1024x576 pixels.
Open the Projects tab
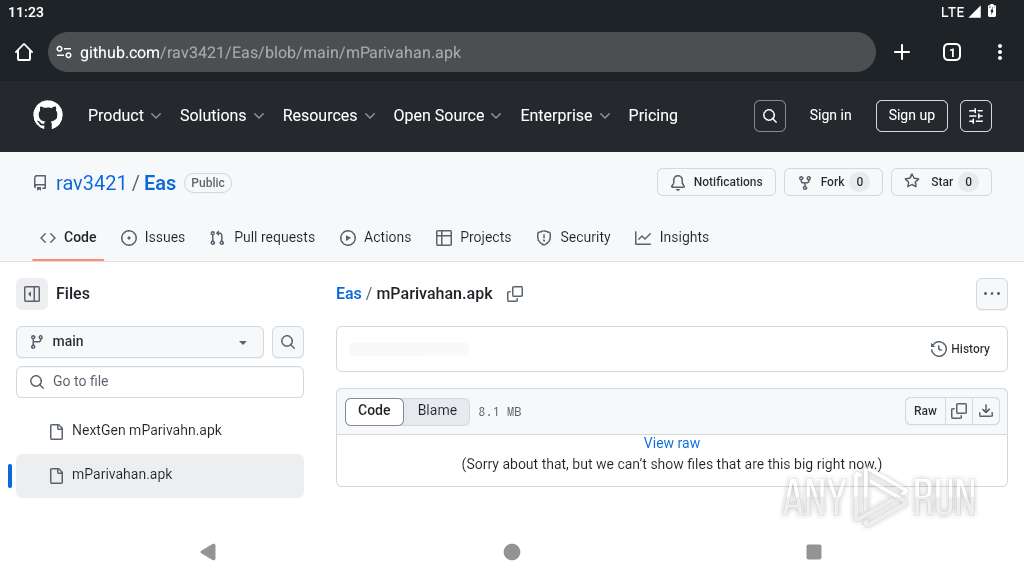pos(473,238)
